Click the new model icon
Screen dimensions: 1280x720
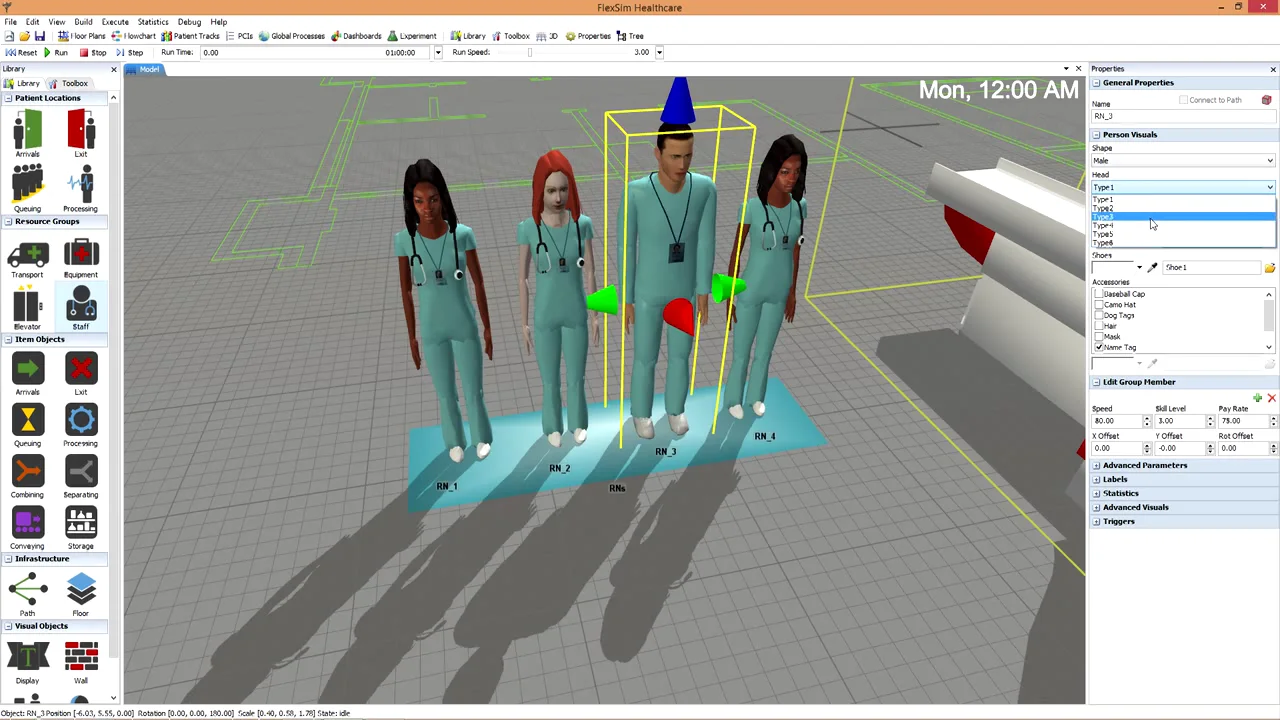pos(10,36)
